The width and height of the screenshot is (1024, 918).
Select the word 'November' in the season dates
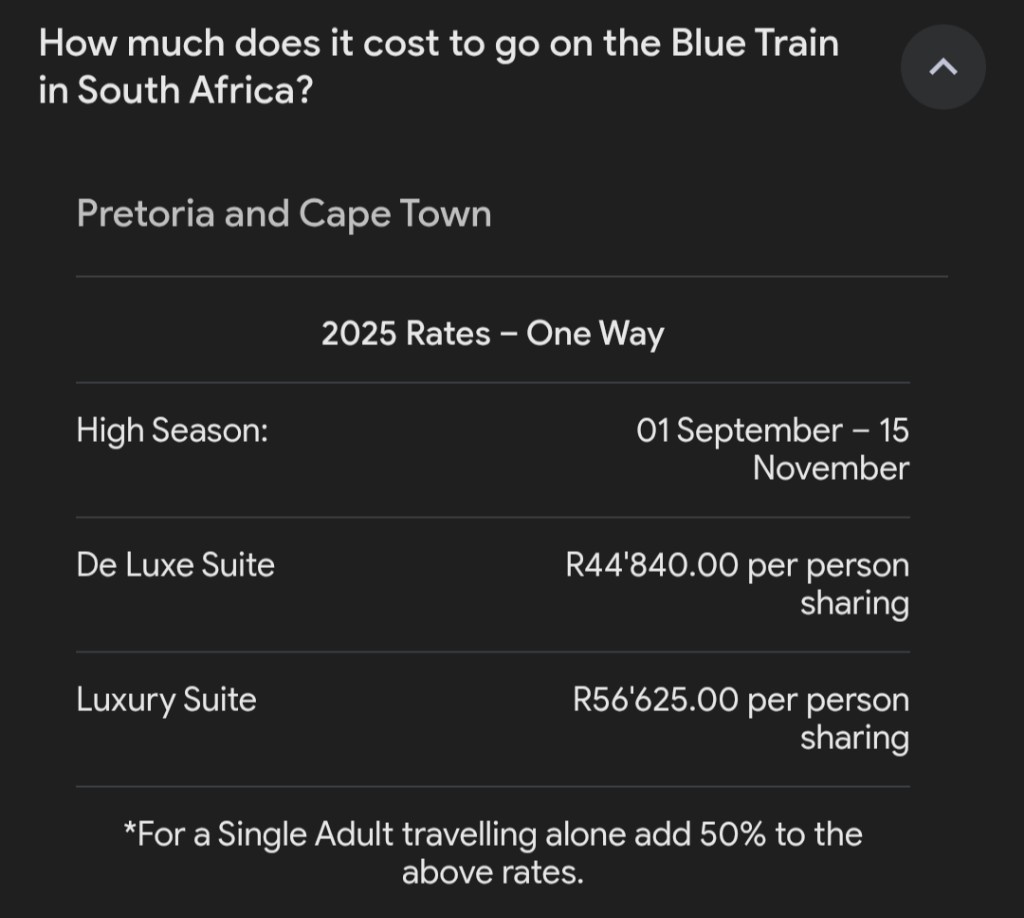830,468
